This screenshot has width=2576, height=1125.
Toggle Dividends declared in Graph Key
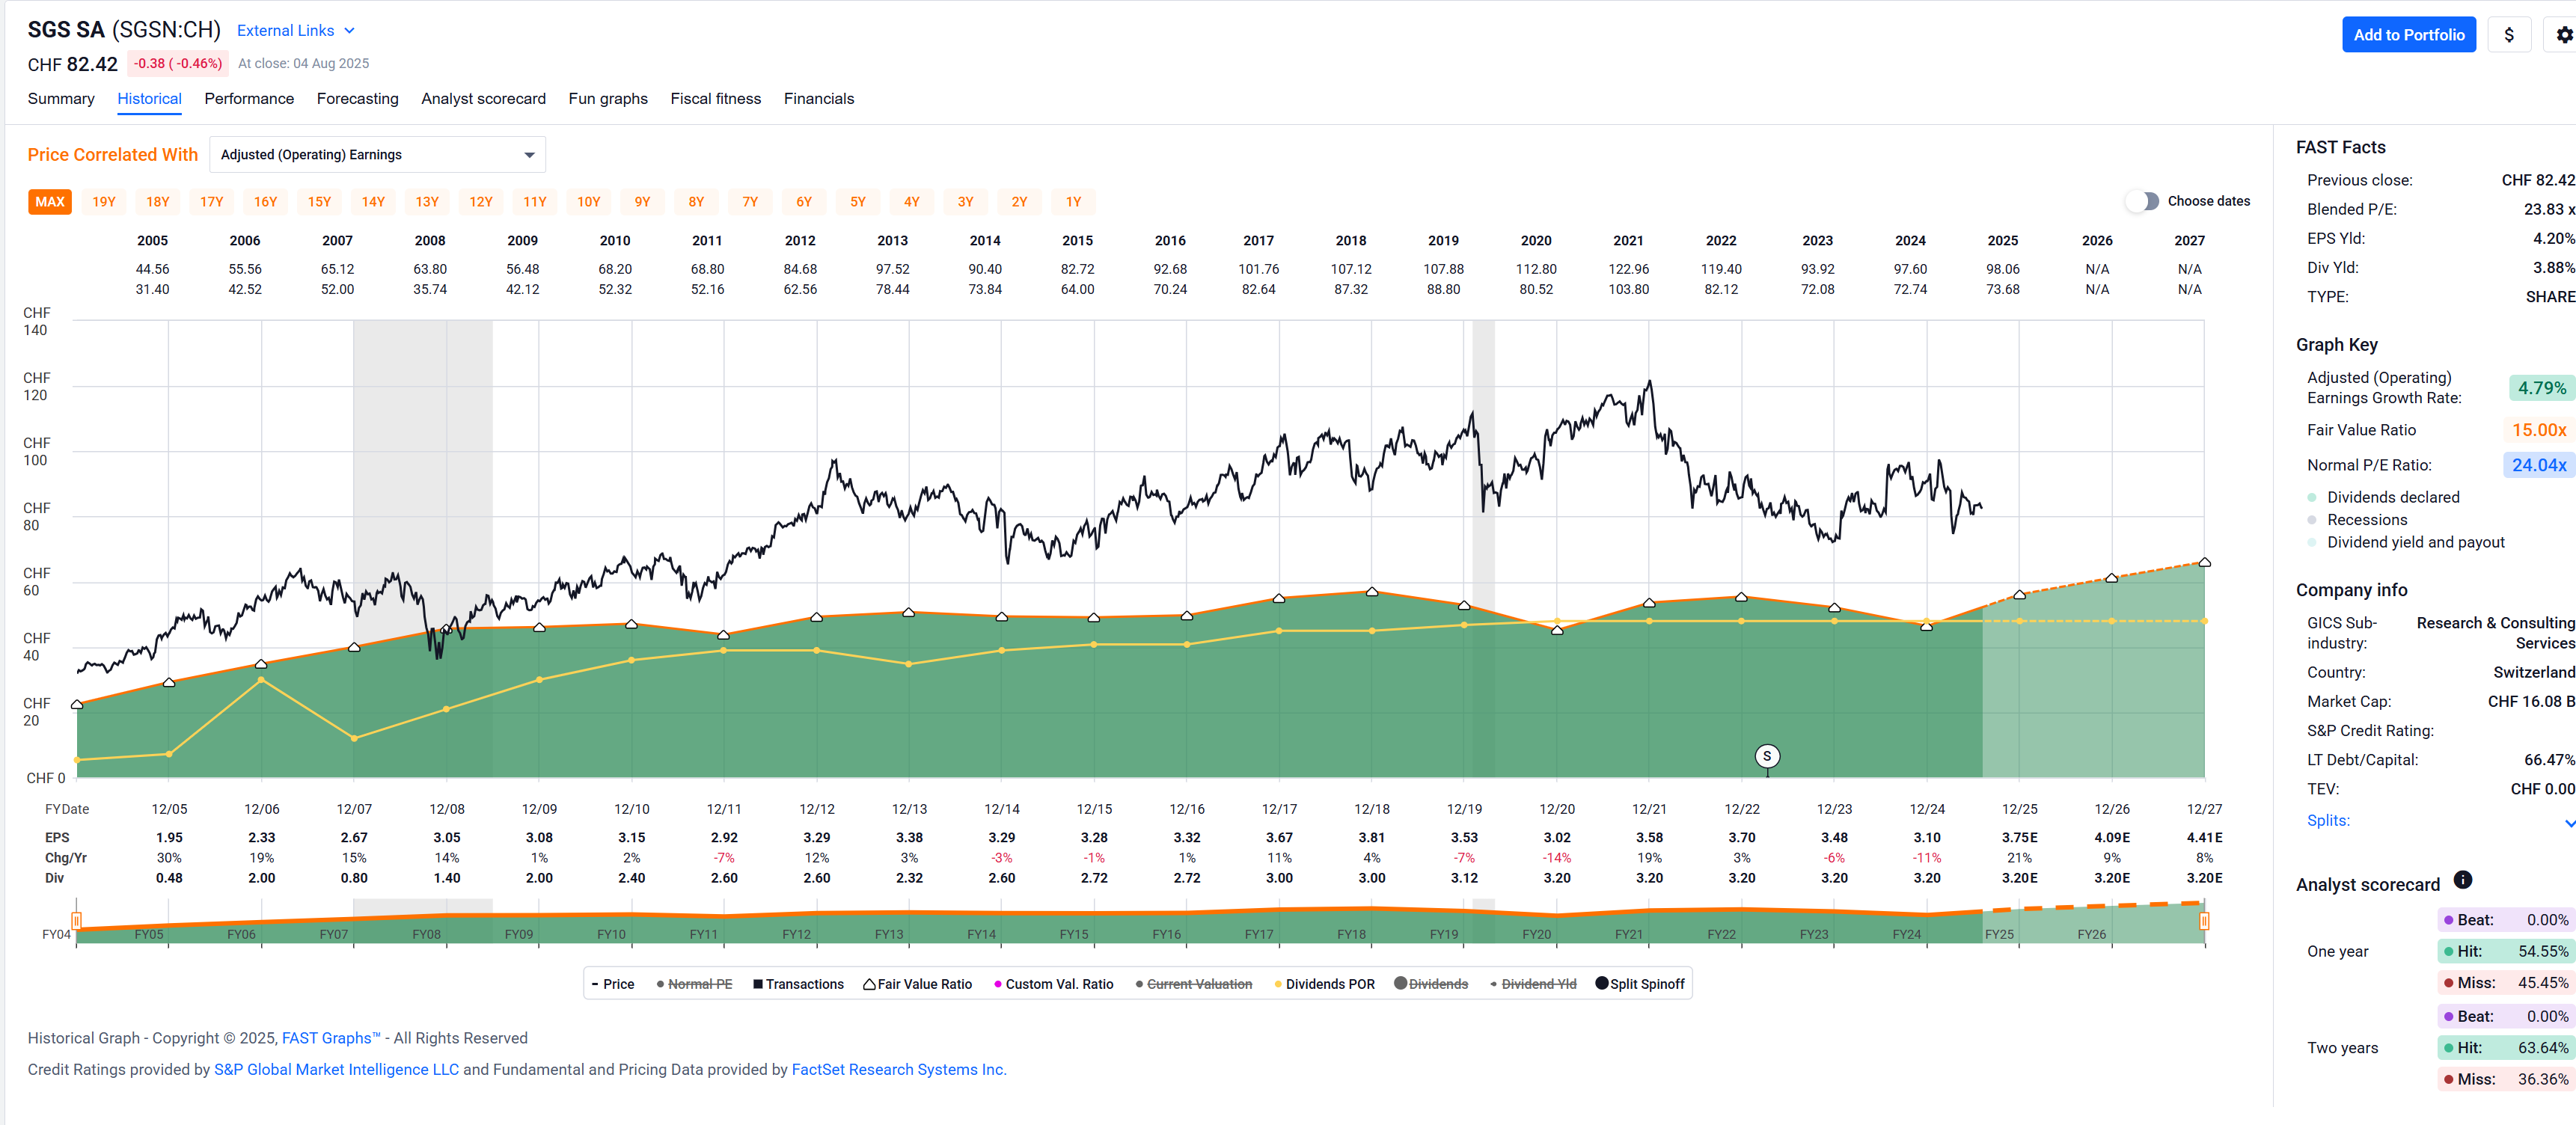coord(2383,497)
